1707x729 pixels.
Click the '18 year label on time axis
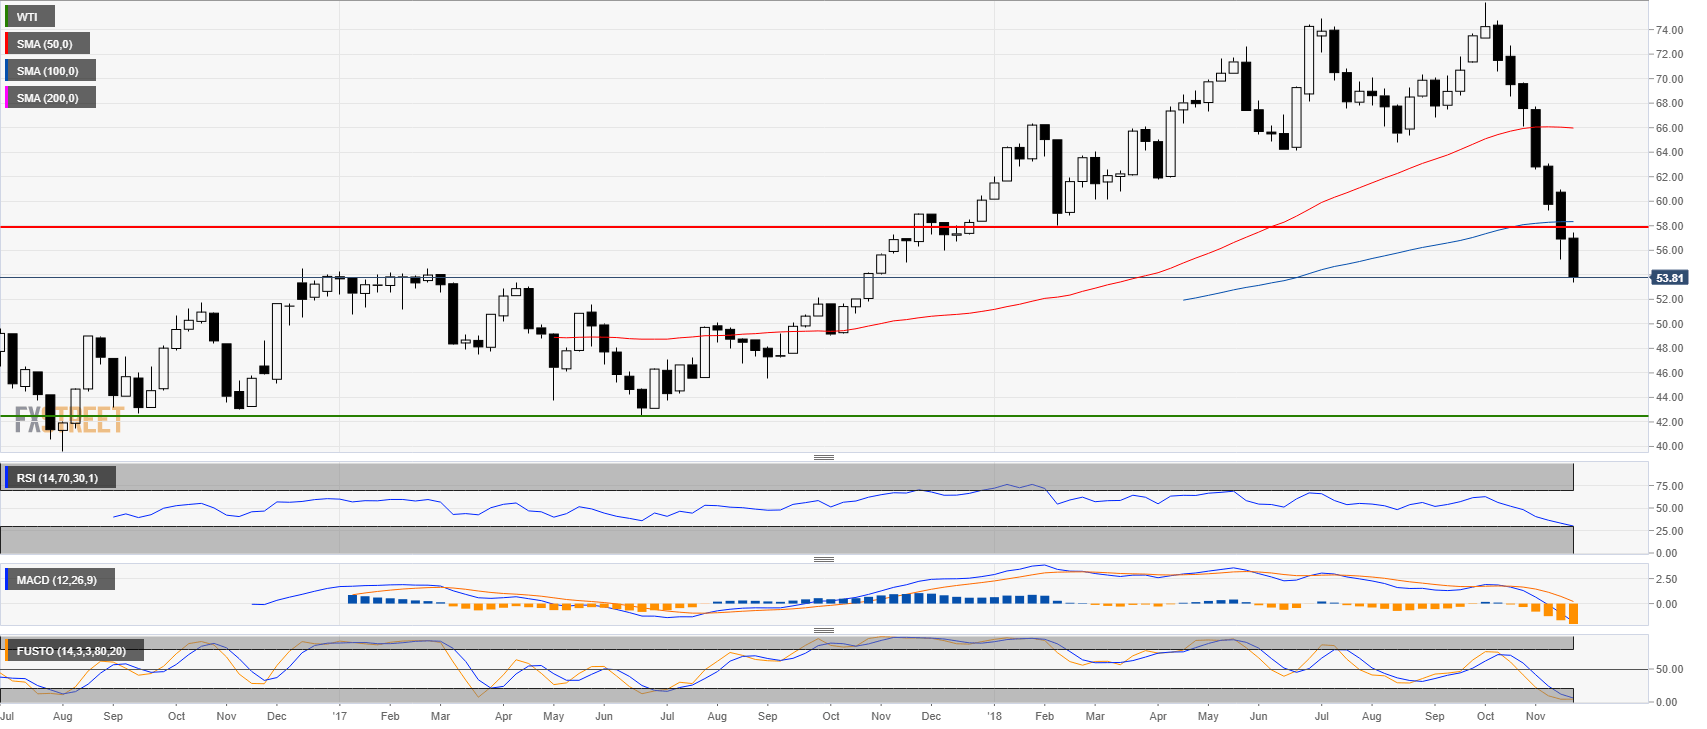(x=993, y=716)
